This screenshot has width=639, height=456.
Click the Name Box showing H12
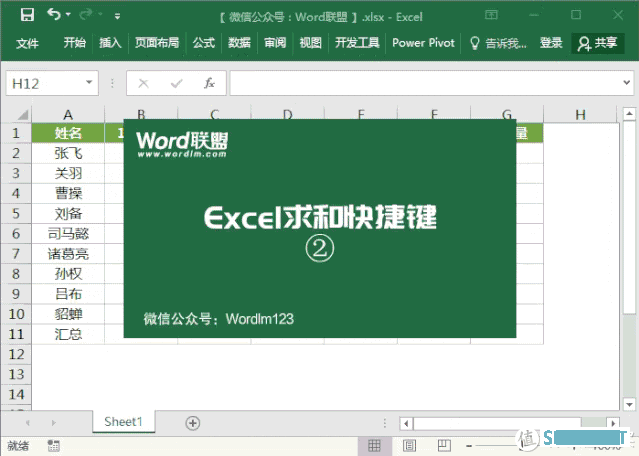pos(45,83)
